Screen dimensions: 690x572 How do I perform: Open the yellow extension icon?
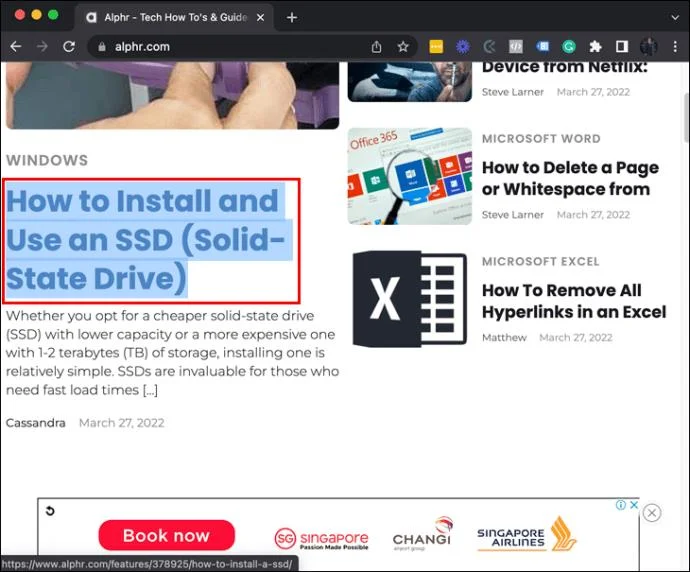(x=436, y=47)
